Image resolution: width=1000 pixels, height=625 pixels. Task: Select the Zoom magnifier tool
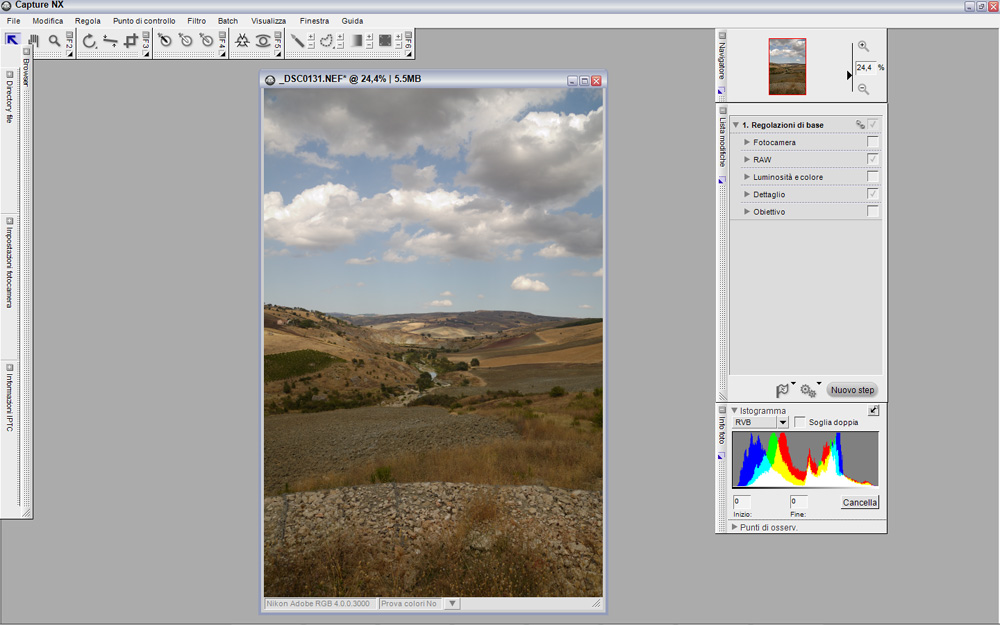click(54, 41)
